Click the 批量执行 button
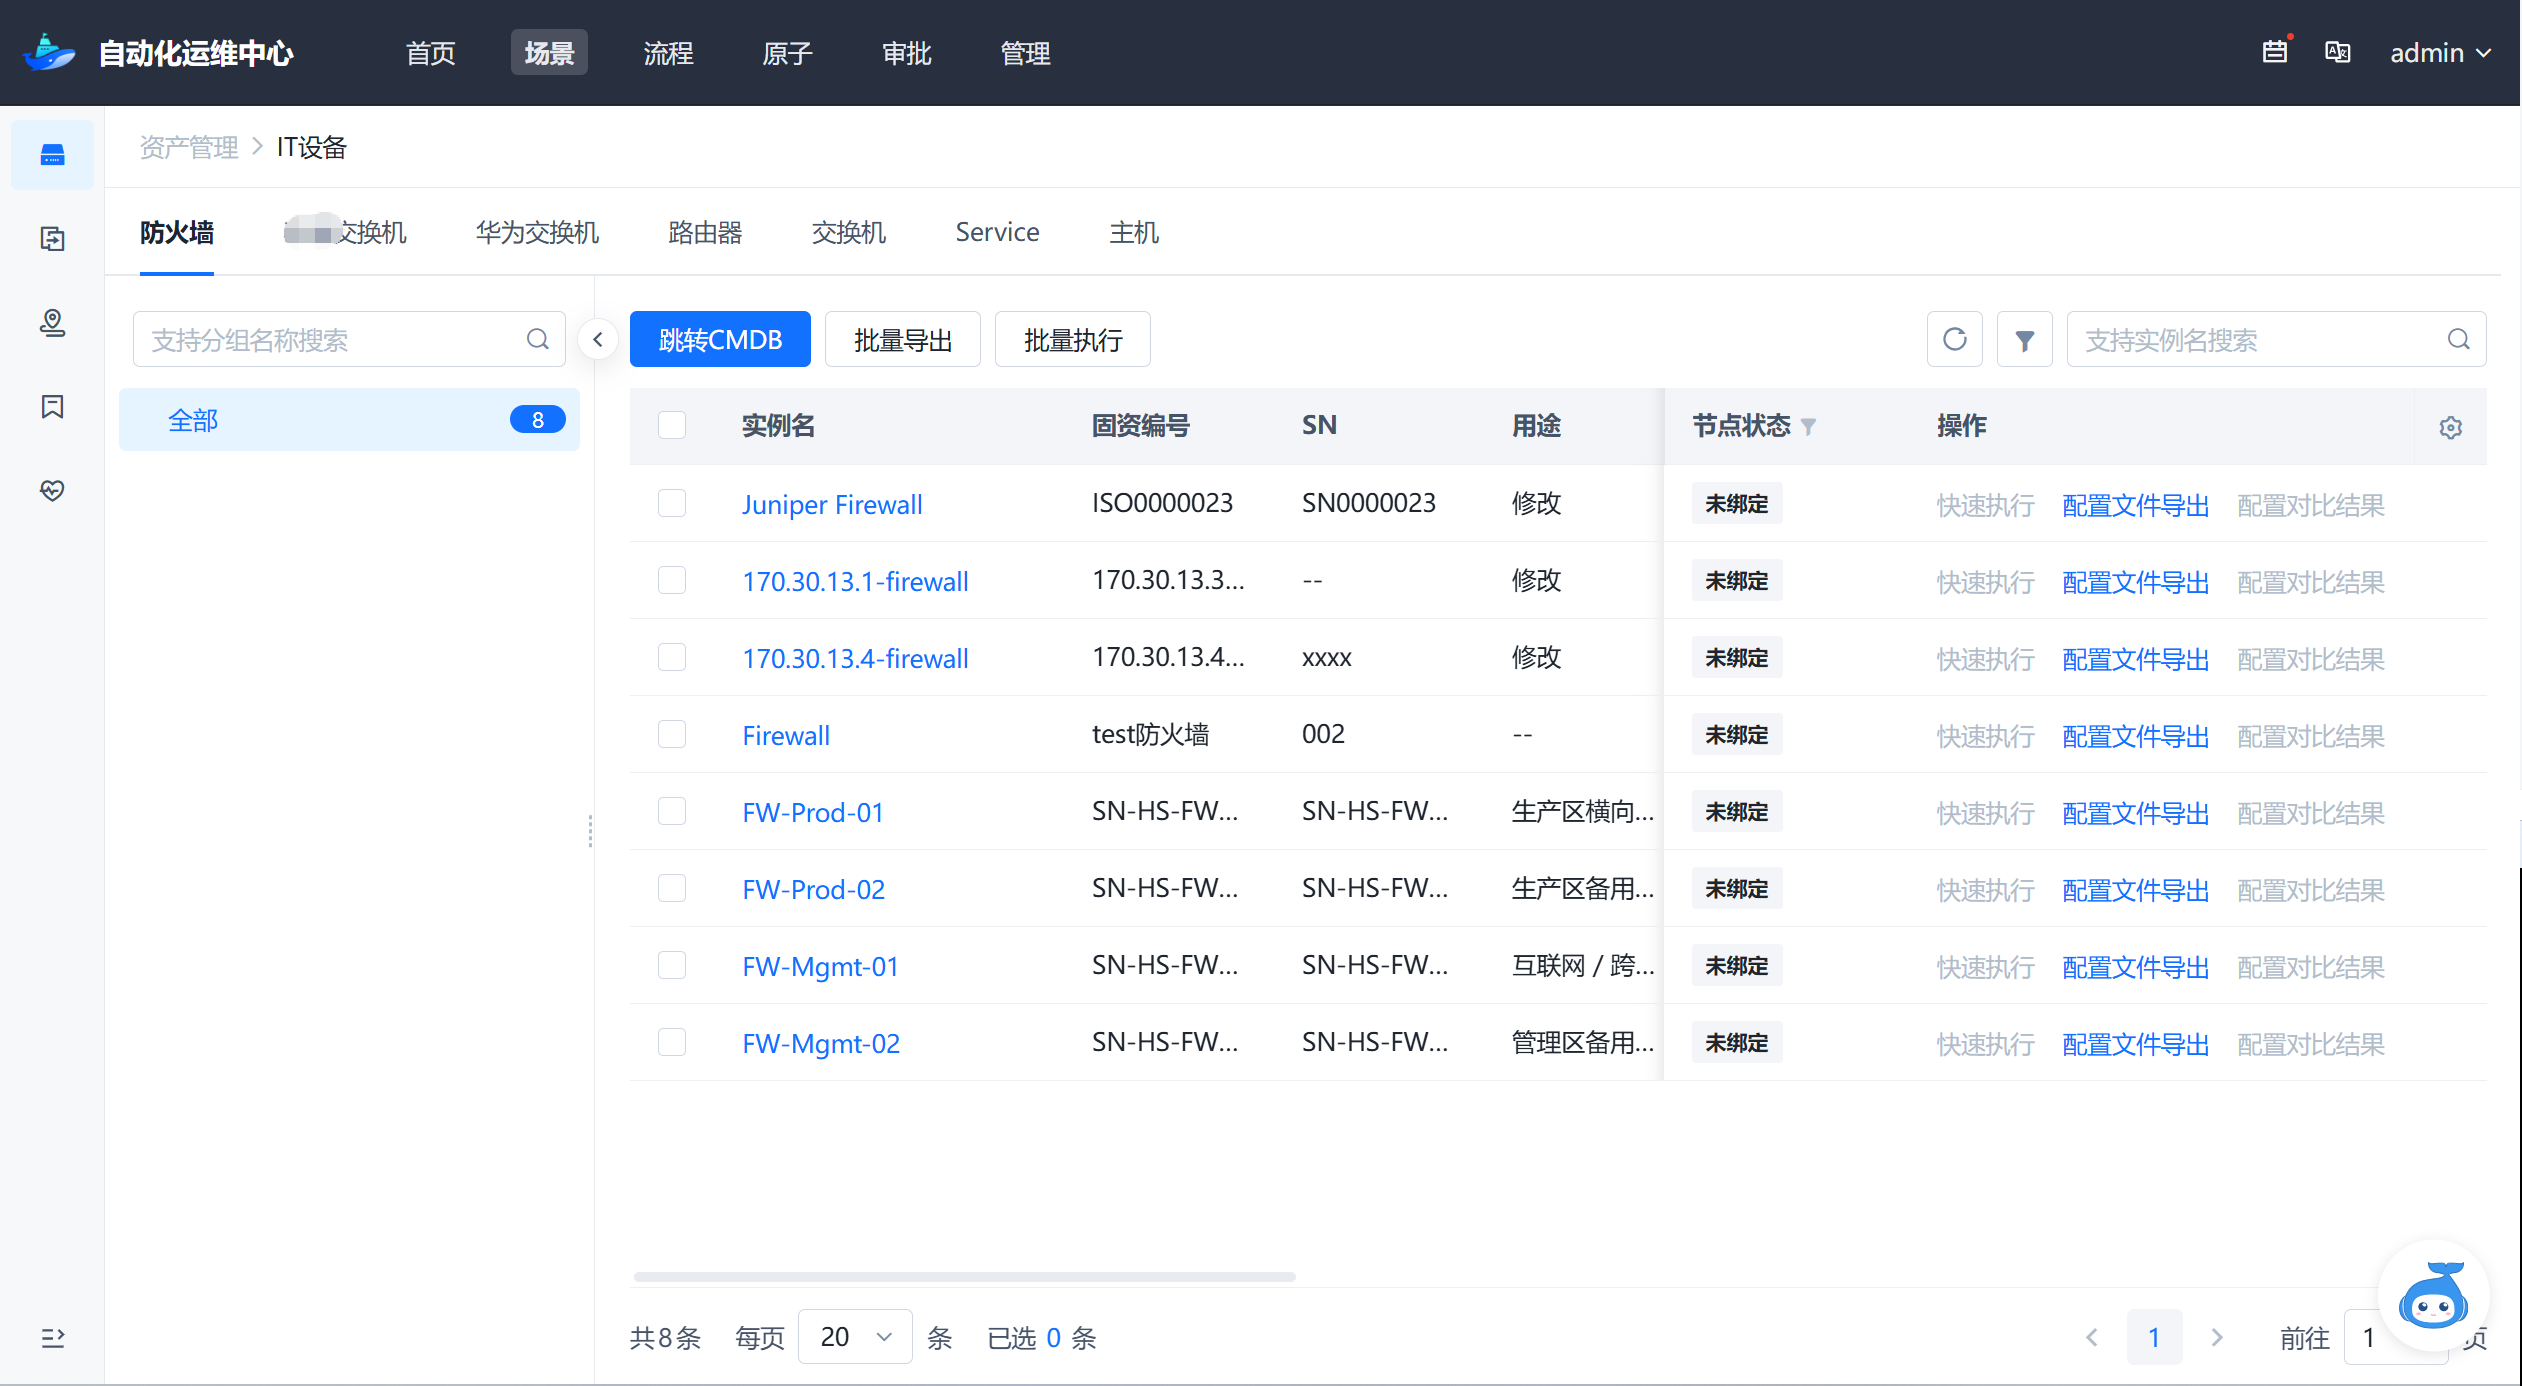This screenshot has width=2522, height=1386. [x=1073, y=339]
